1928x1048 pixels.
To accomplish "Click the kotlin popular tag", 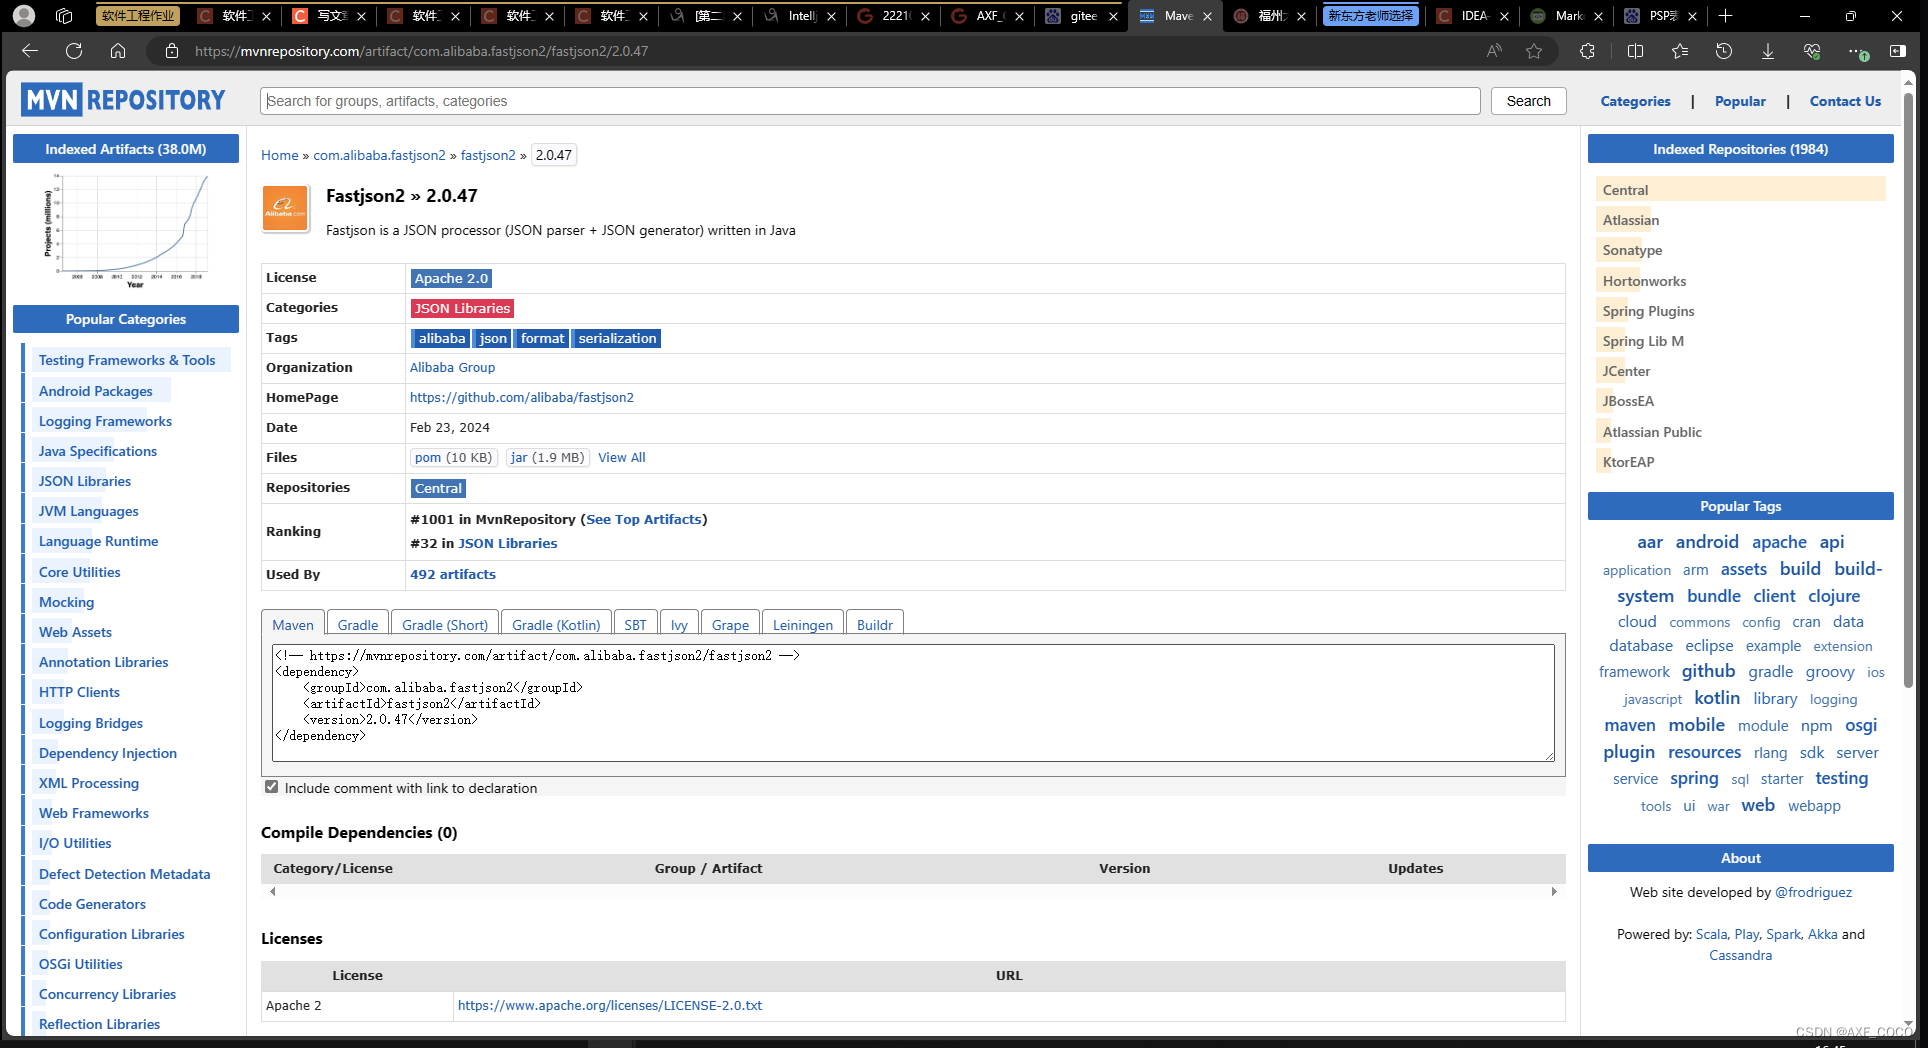I will coord(1717,698).
